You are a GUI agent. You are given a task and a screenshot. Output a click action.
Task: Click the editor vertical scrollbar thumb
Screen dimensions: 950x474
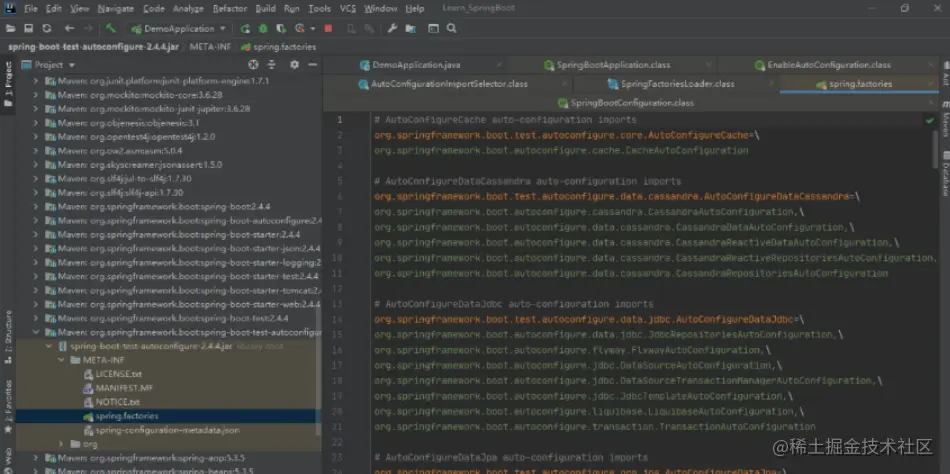click(935, 149)
